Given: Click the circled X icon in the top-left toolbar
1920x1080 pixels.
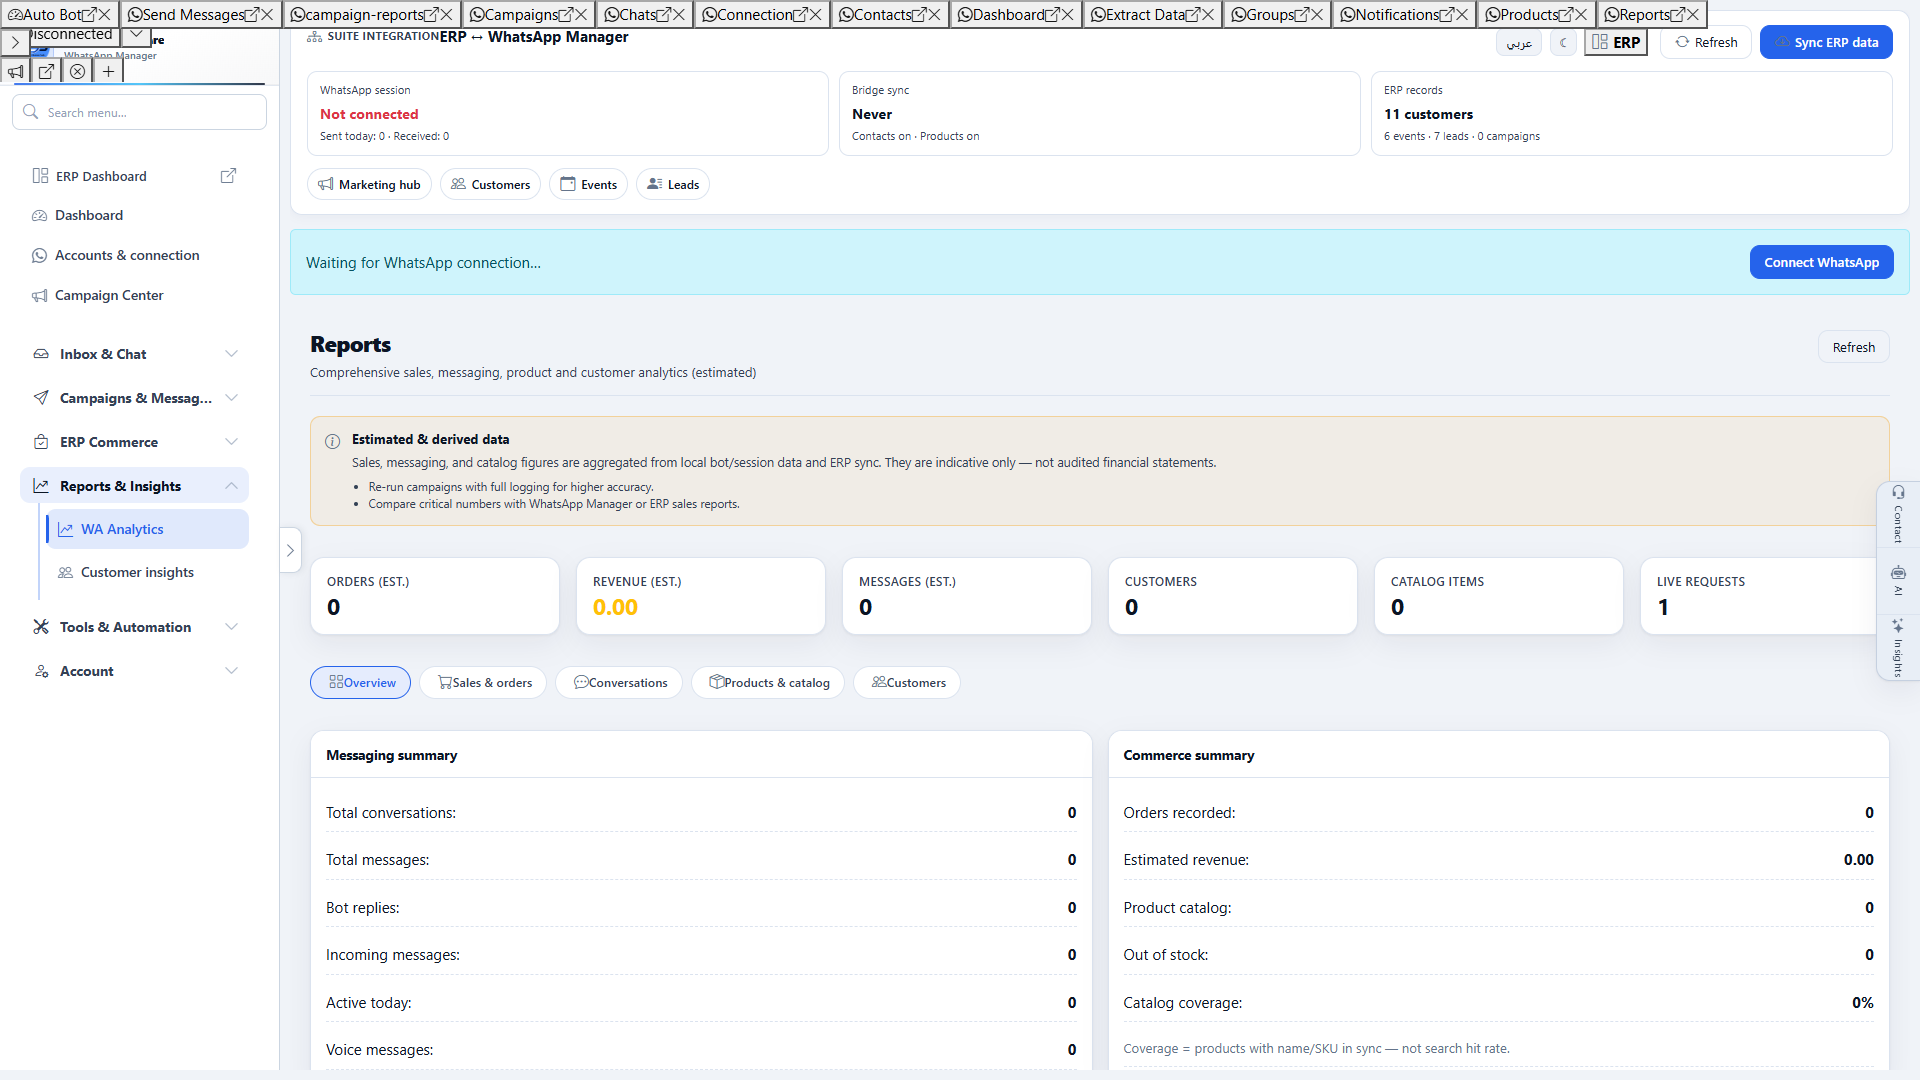Looking at the screenshot, I should pyautogui.click(x=78, y=71).
